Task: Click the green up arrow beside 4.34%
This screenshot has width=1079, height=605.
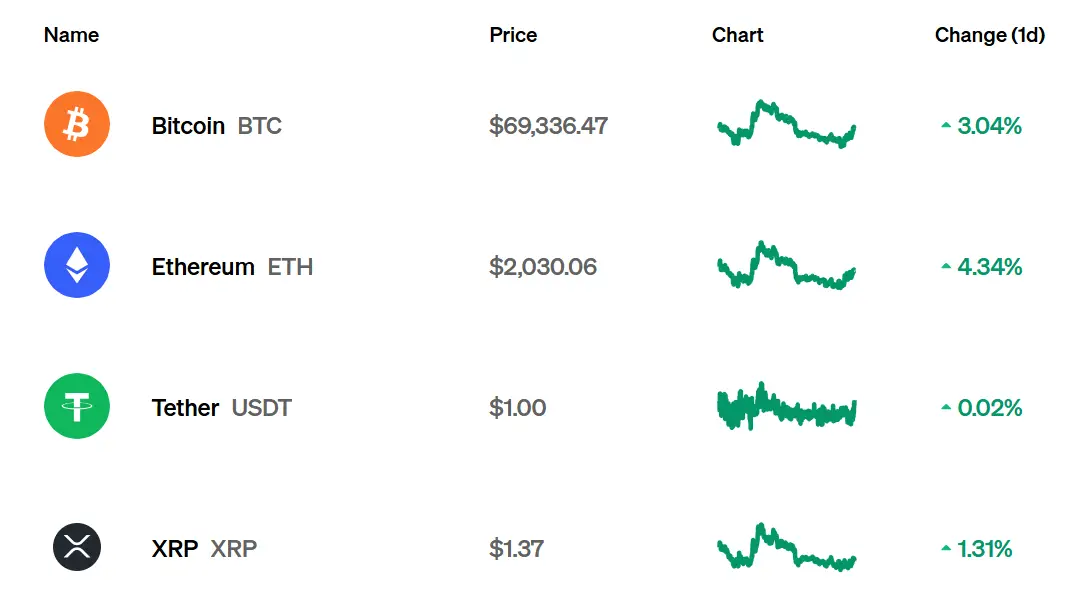Action: tap(946, 267)
